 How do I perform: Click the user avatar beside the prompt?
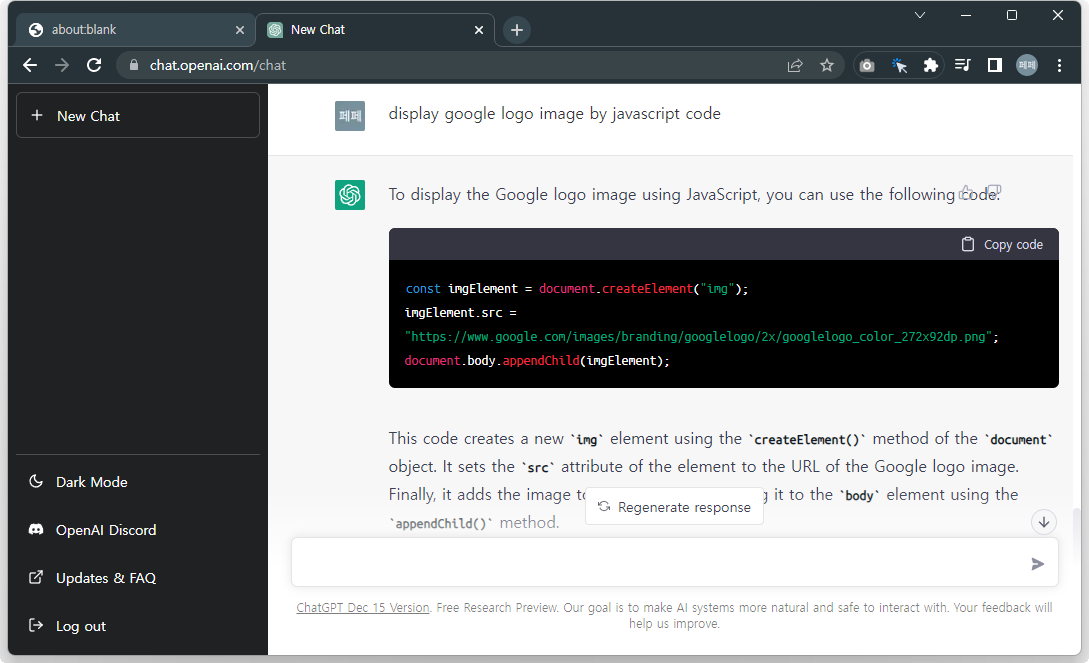point(350,116)
